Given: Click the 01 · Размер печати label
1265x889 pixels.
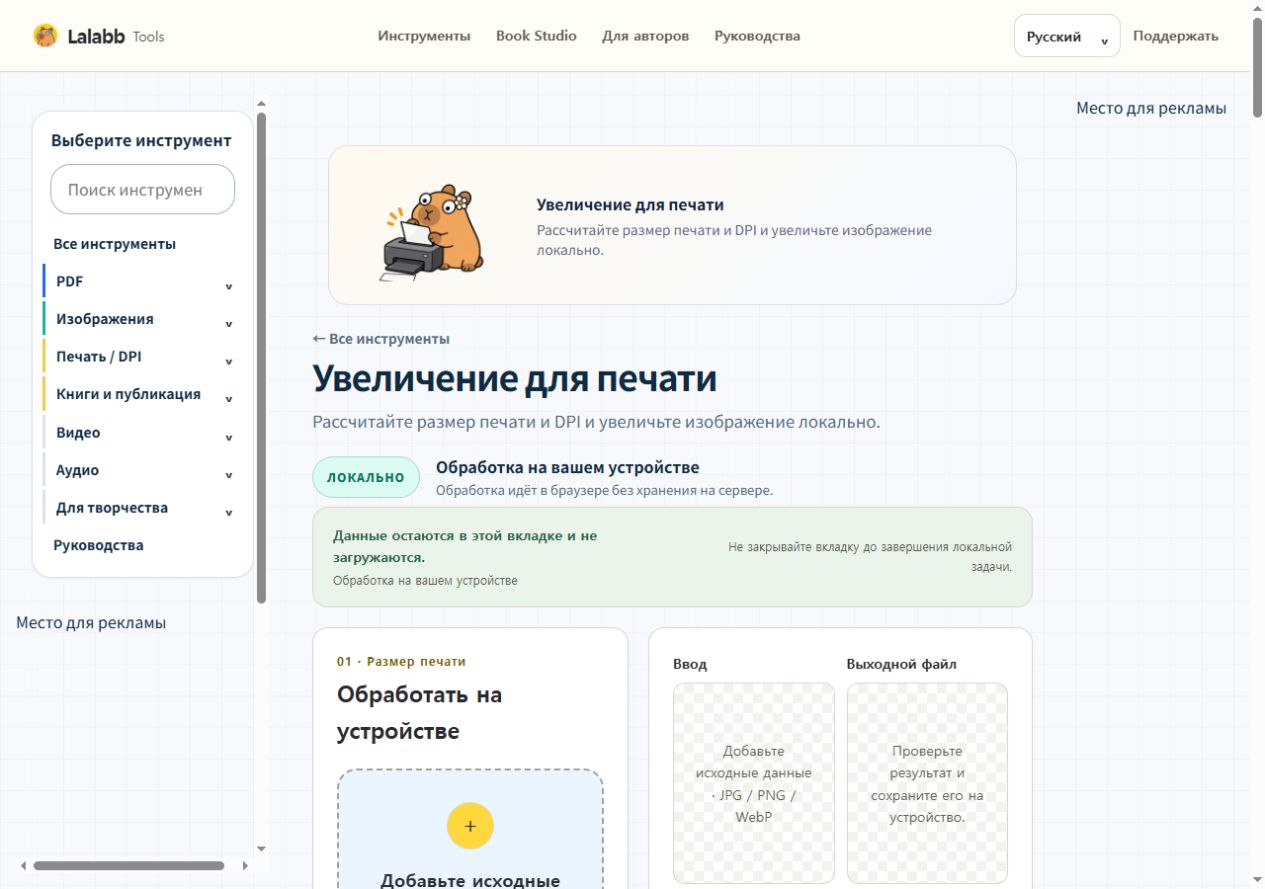Looking at the screenshot, I should pos(401,661).
